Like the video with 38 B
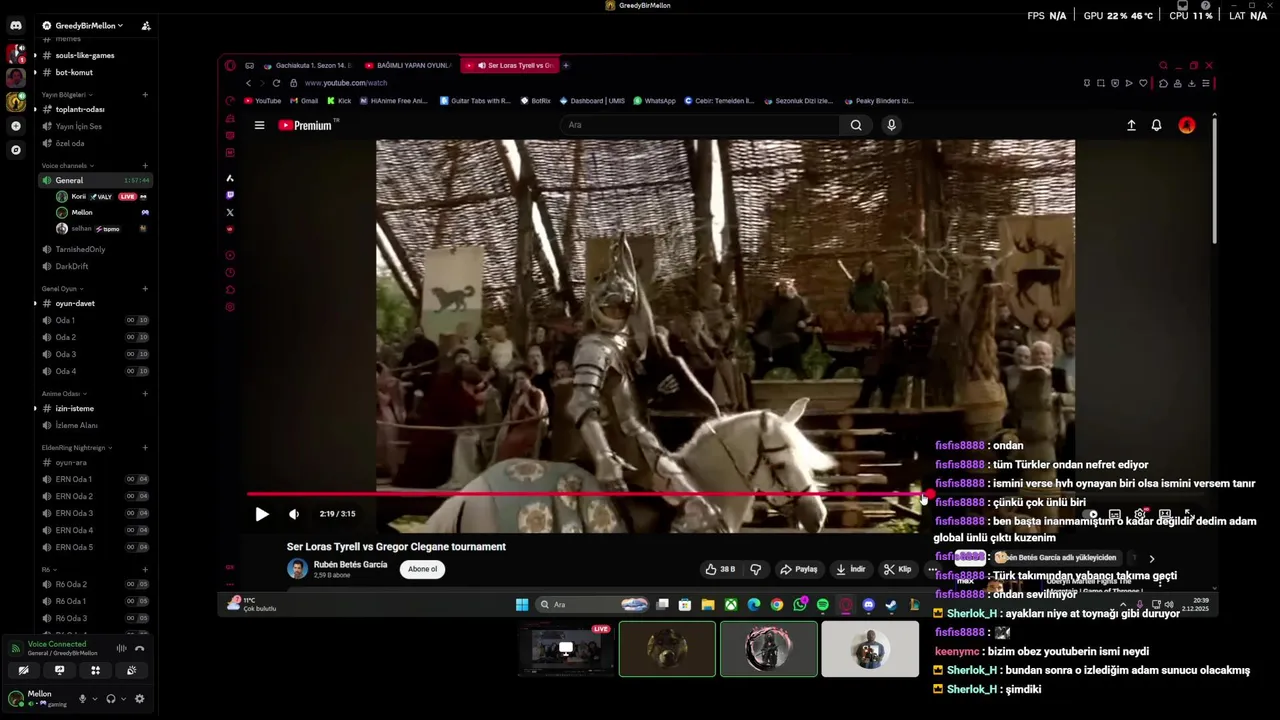Screen dimensions: 1280x720 click(720, 569)
